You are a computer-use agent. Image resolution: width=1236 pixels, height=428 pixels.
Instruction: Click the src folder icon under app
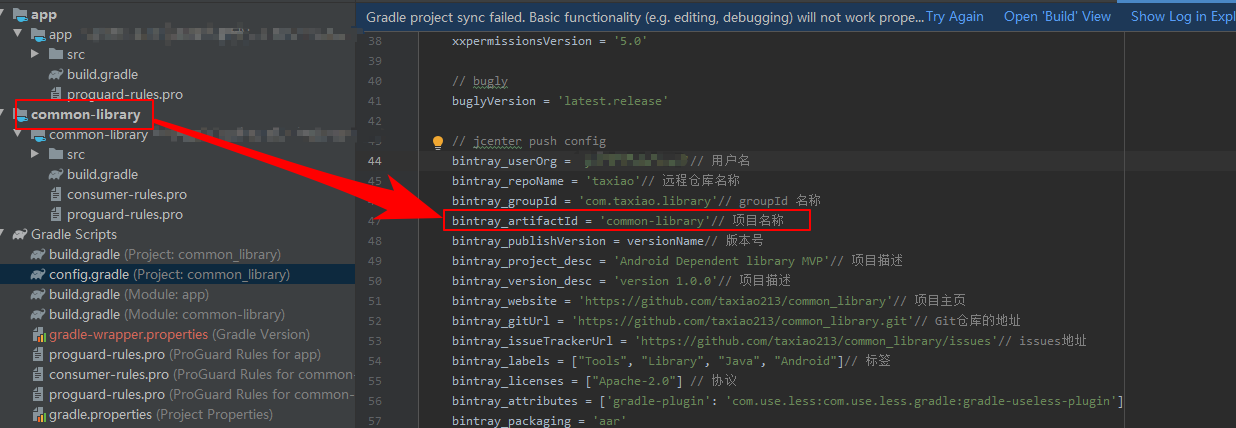tap(57, 54)
